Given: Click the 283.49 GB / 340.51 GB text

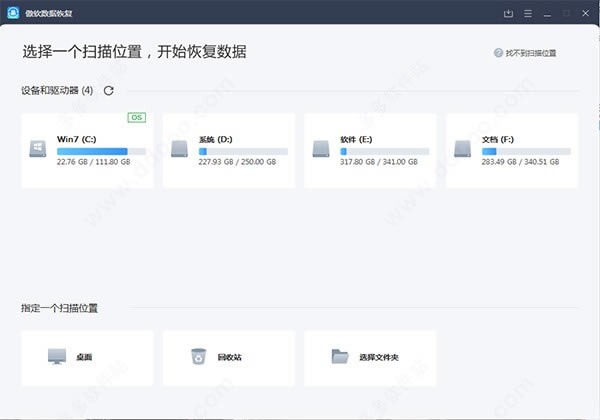Looking at the screenshot, I should click(x=520, y=162).
